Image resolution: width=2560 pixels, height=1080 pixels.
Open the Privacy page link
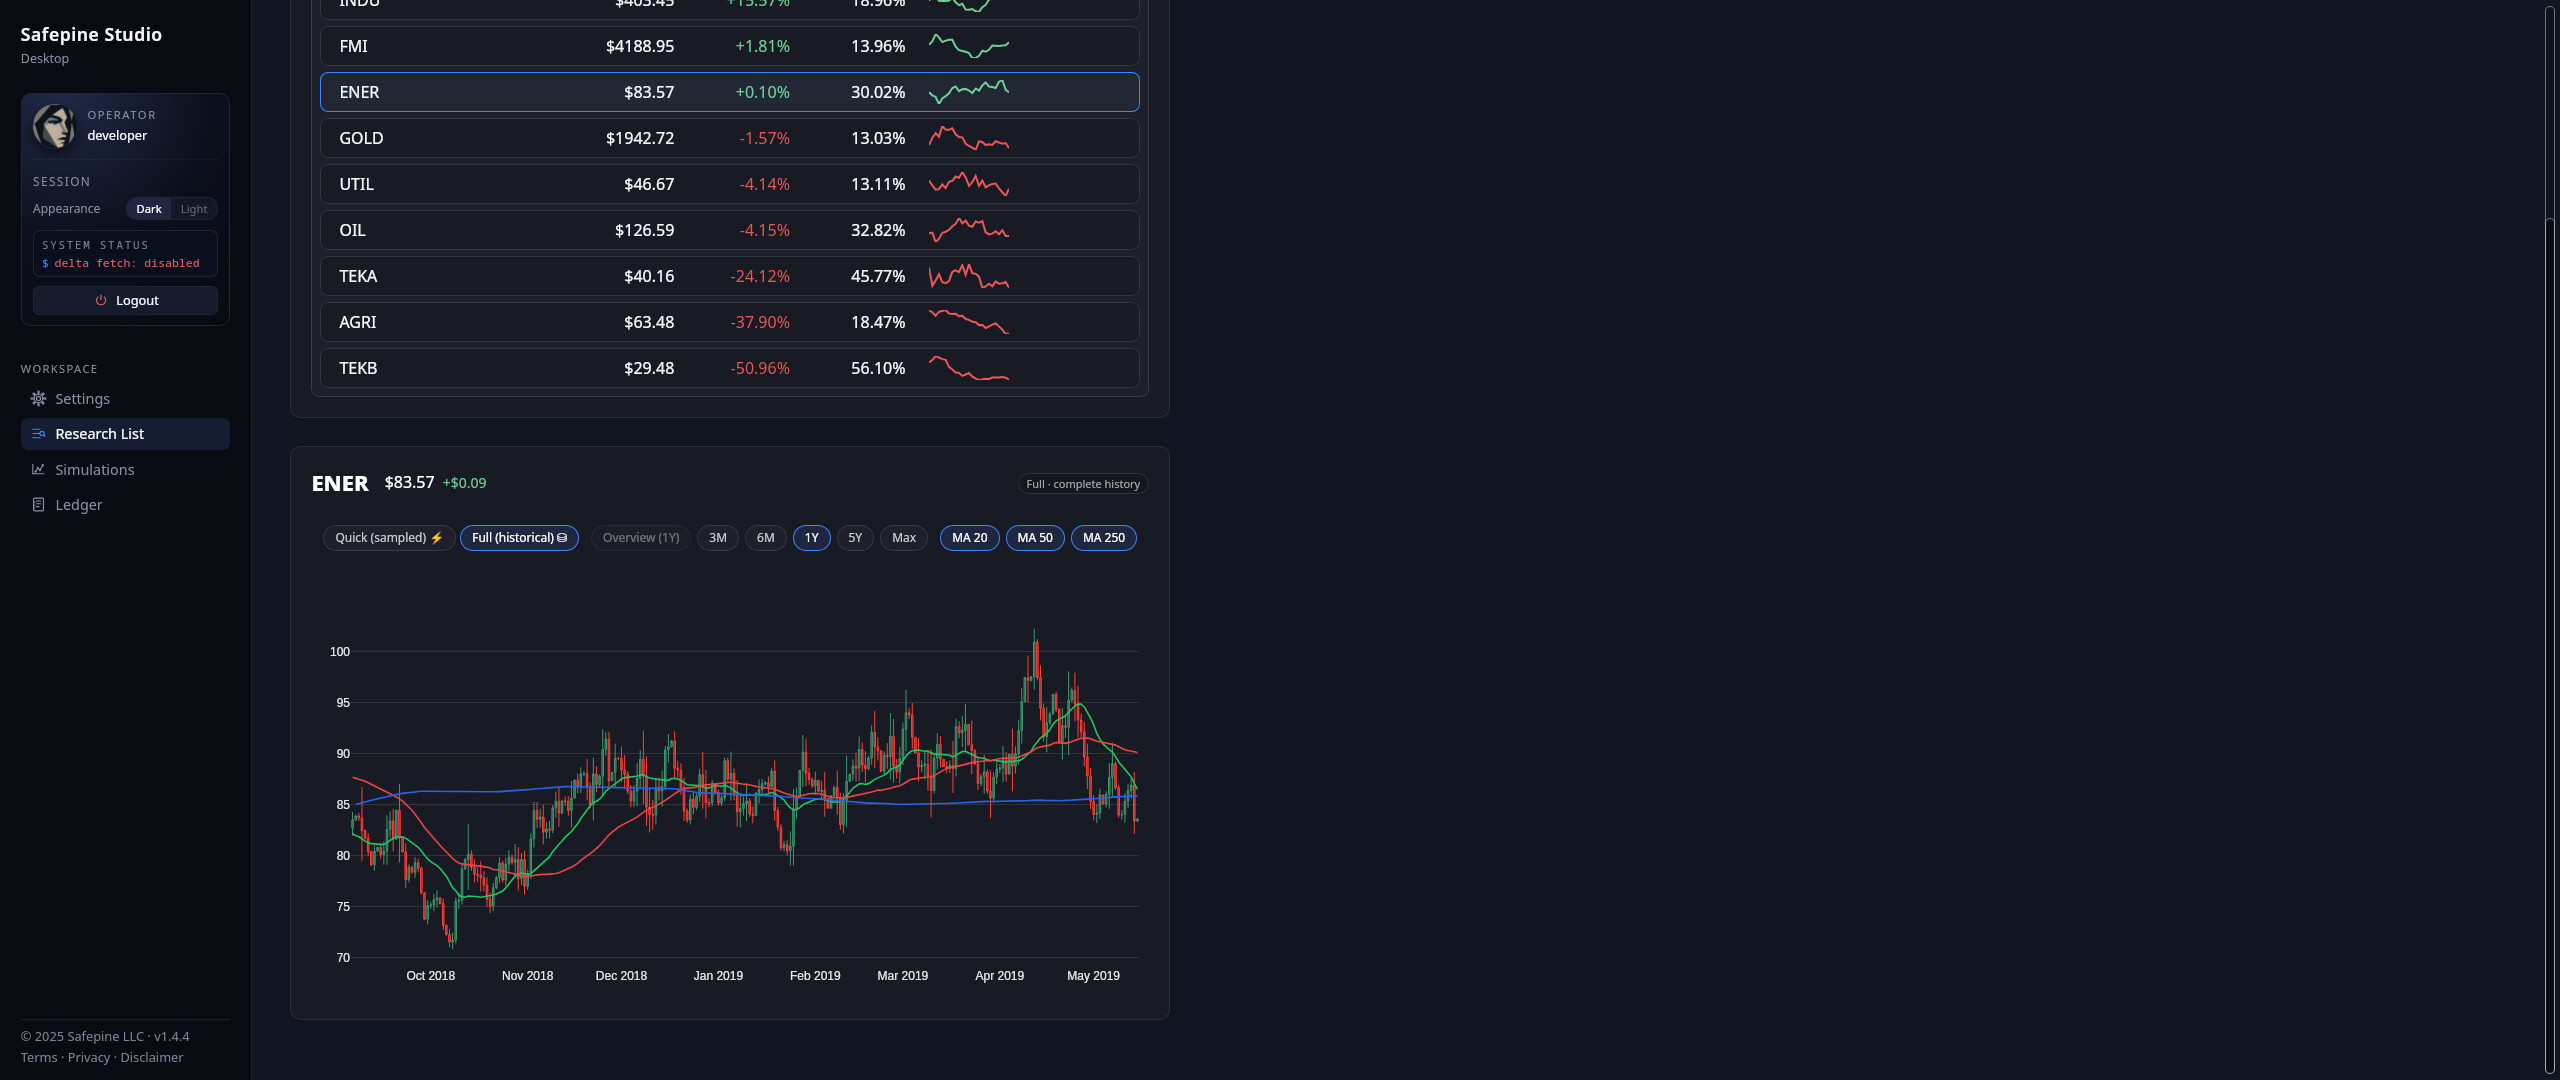pos(89,1057)
